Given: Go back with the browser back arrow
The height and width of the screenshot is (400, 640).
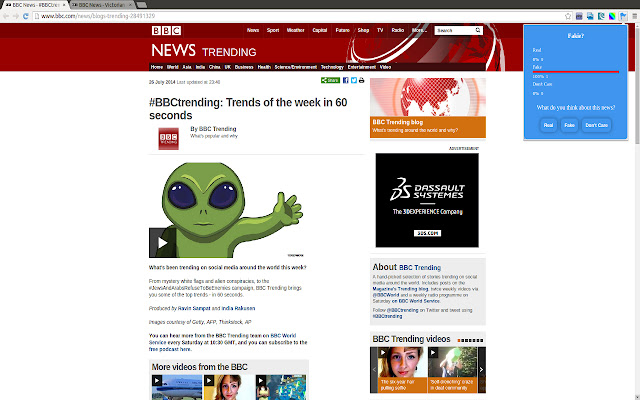Looking at the screenshot, I should pos(6,16).
